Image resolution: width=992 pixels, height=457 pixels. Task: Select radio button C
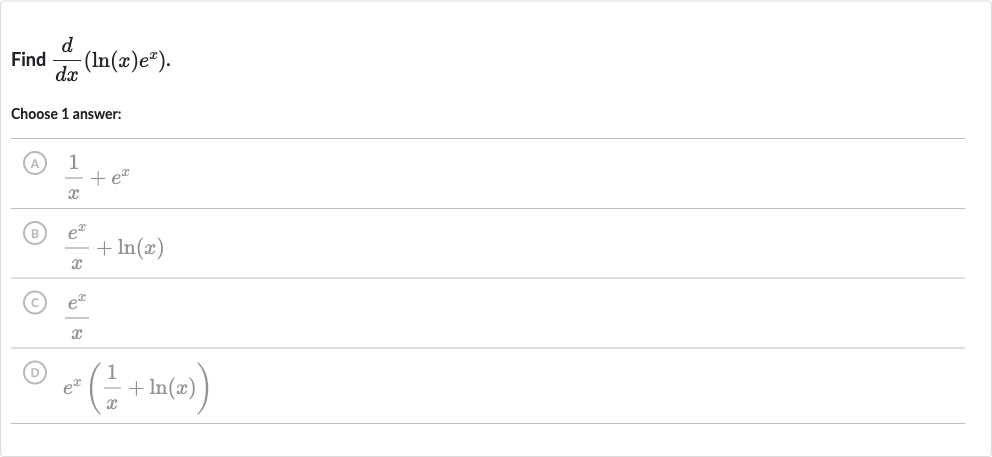tap(35, 303)
